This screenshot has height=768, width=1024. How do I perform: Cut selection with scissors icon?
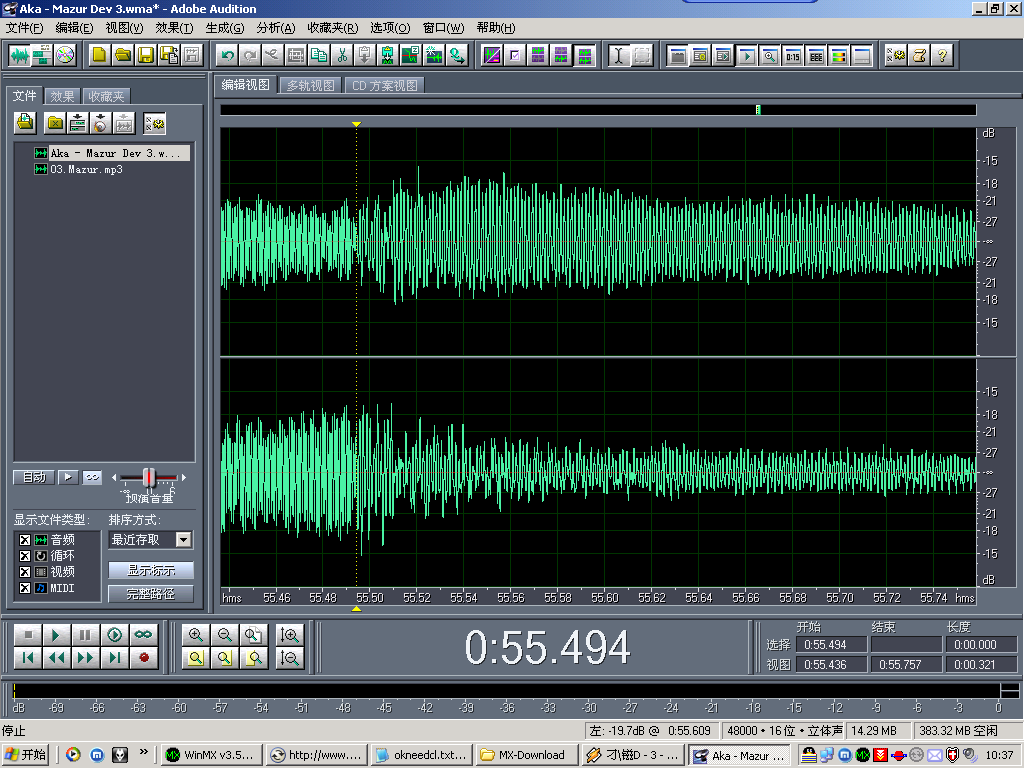(342, 56)
